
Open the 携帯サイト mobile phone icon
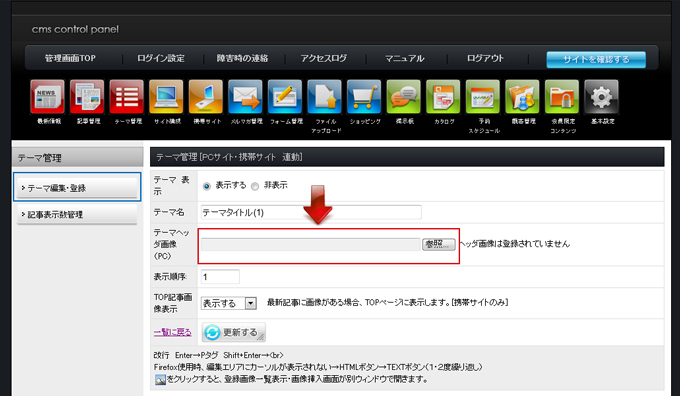(206, 96)
